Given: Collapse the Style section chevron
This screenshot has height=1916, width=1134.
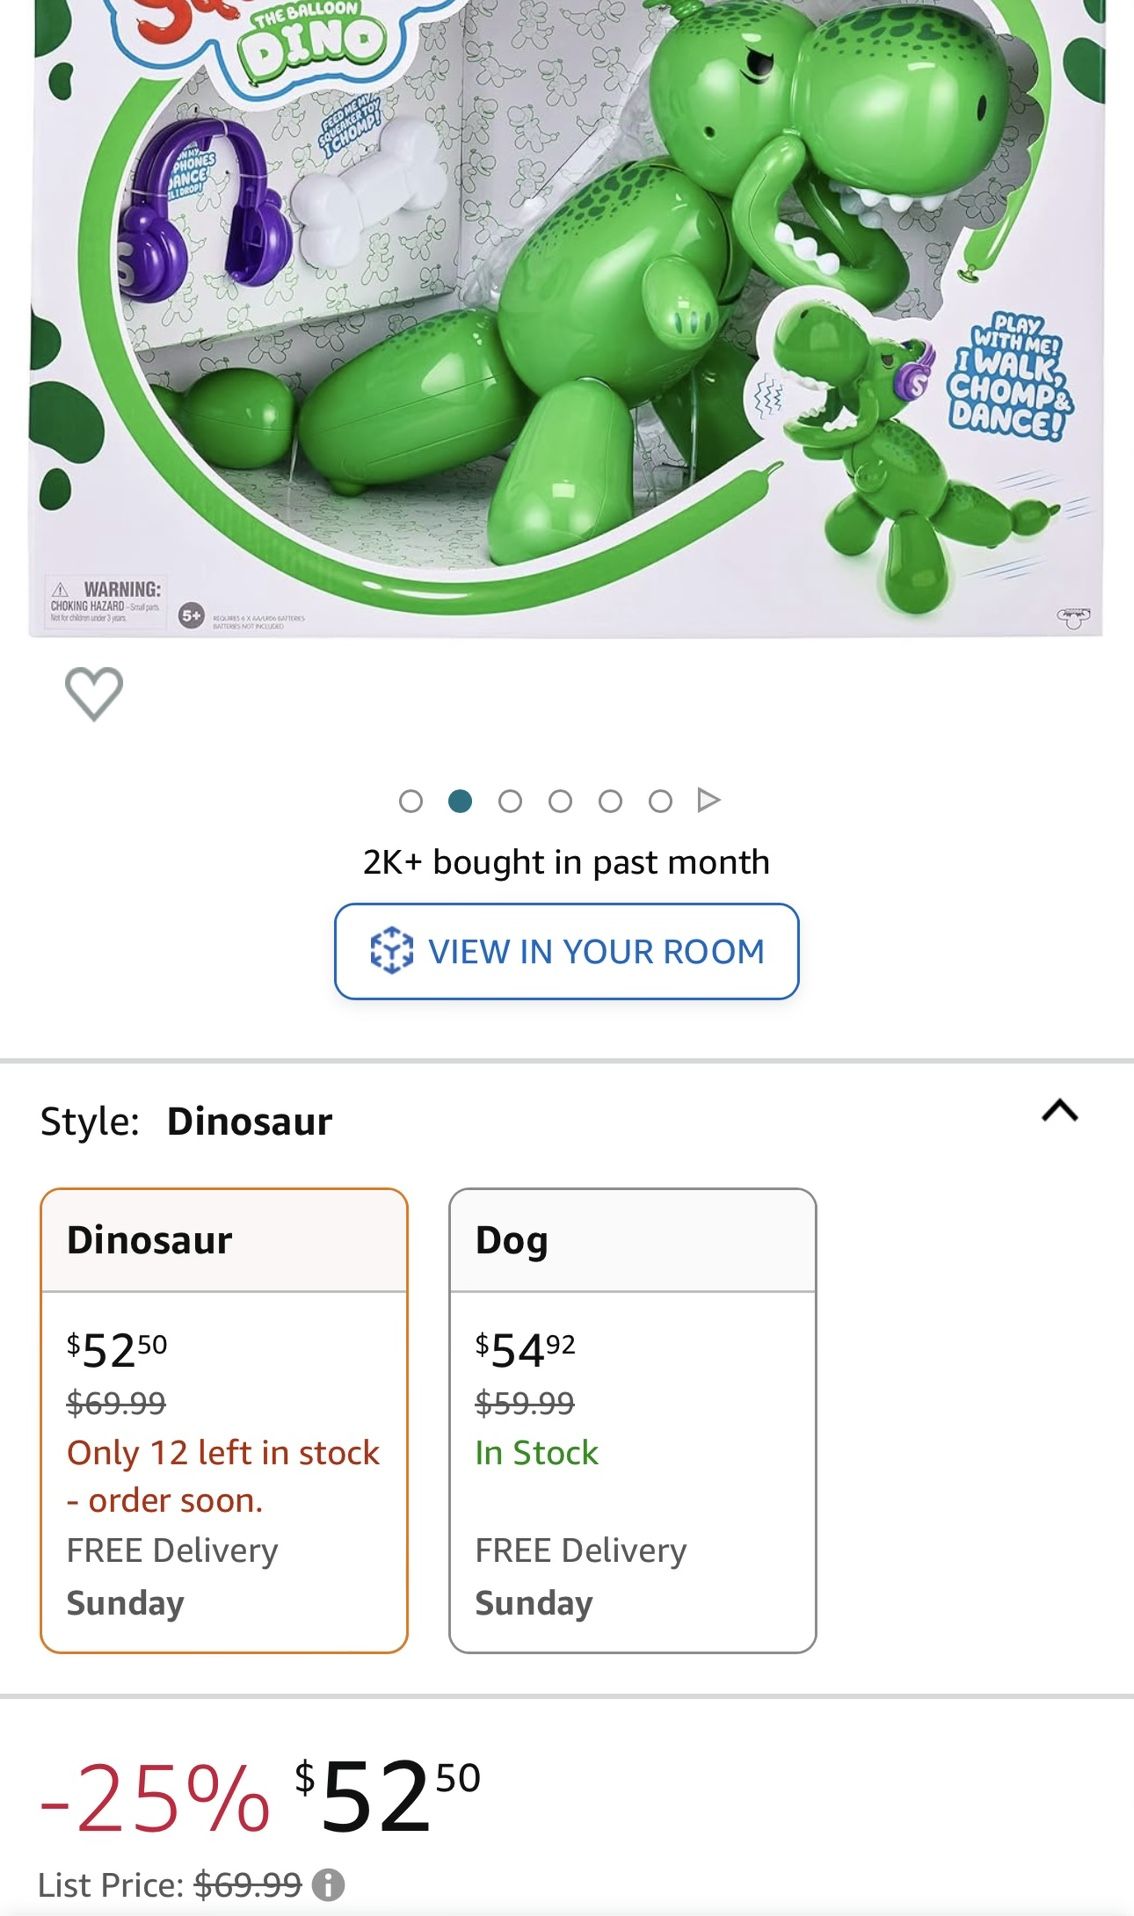Looking at the screenshot, I should 1060,1110.
